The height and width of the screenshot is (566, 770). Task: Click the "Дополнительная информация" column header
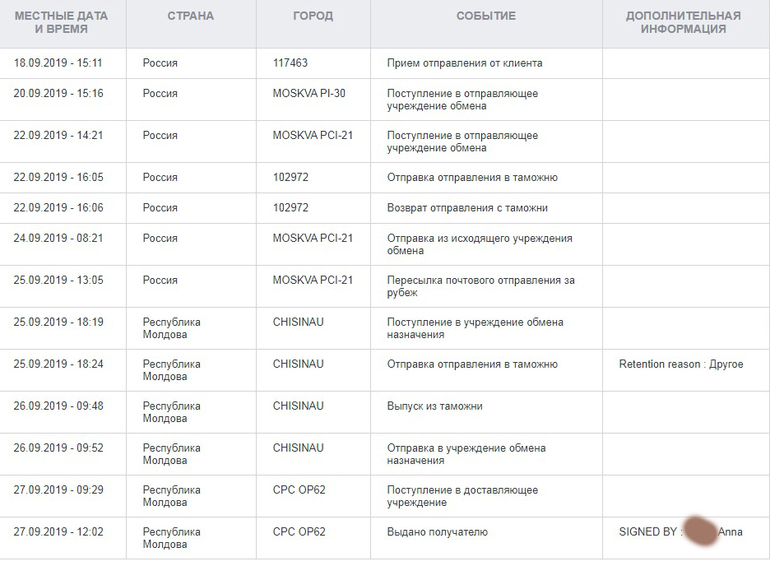[x=683, y=22]
